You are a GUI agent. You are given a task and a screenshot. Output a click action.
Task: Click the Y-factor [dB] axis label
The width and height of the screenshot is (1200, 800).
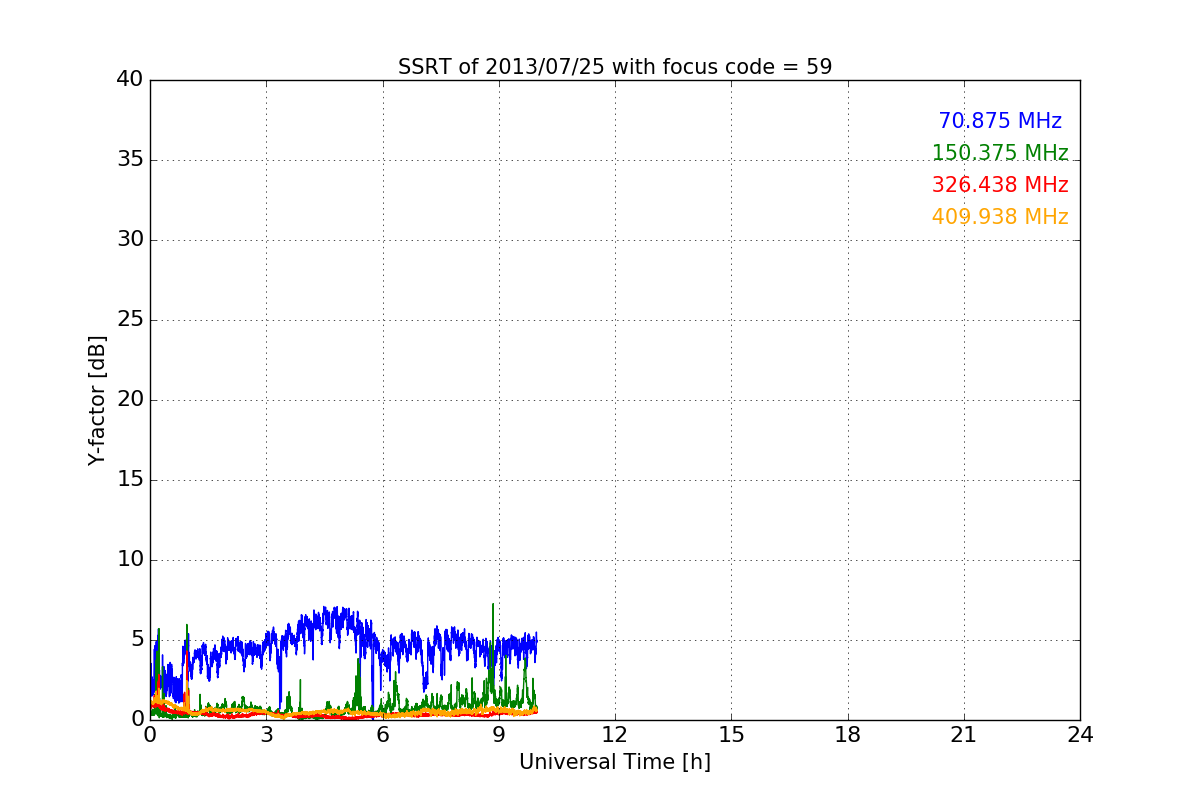click(x=97, y=400)
